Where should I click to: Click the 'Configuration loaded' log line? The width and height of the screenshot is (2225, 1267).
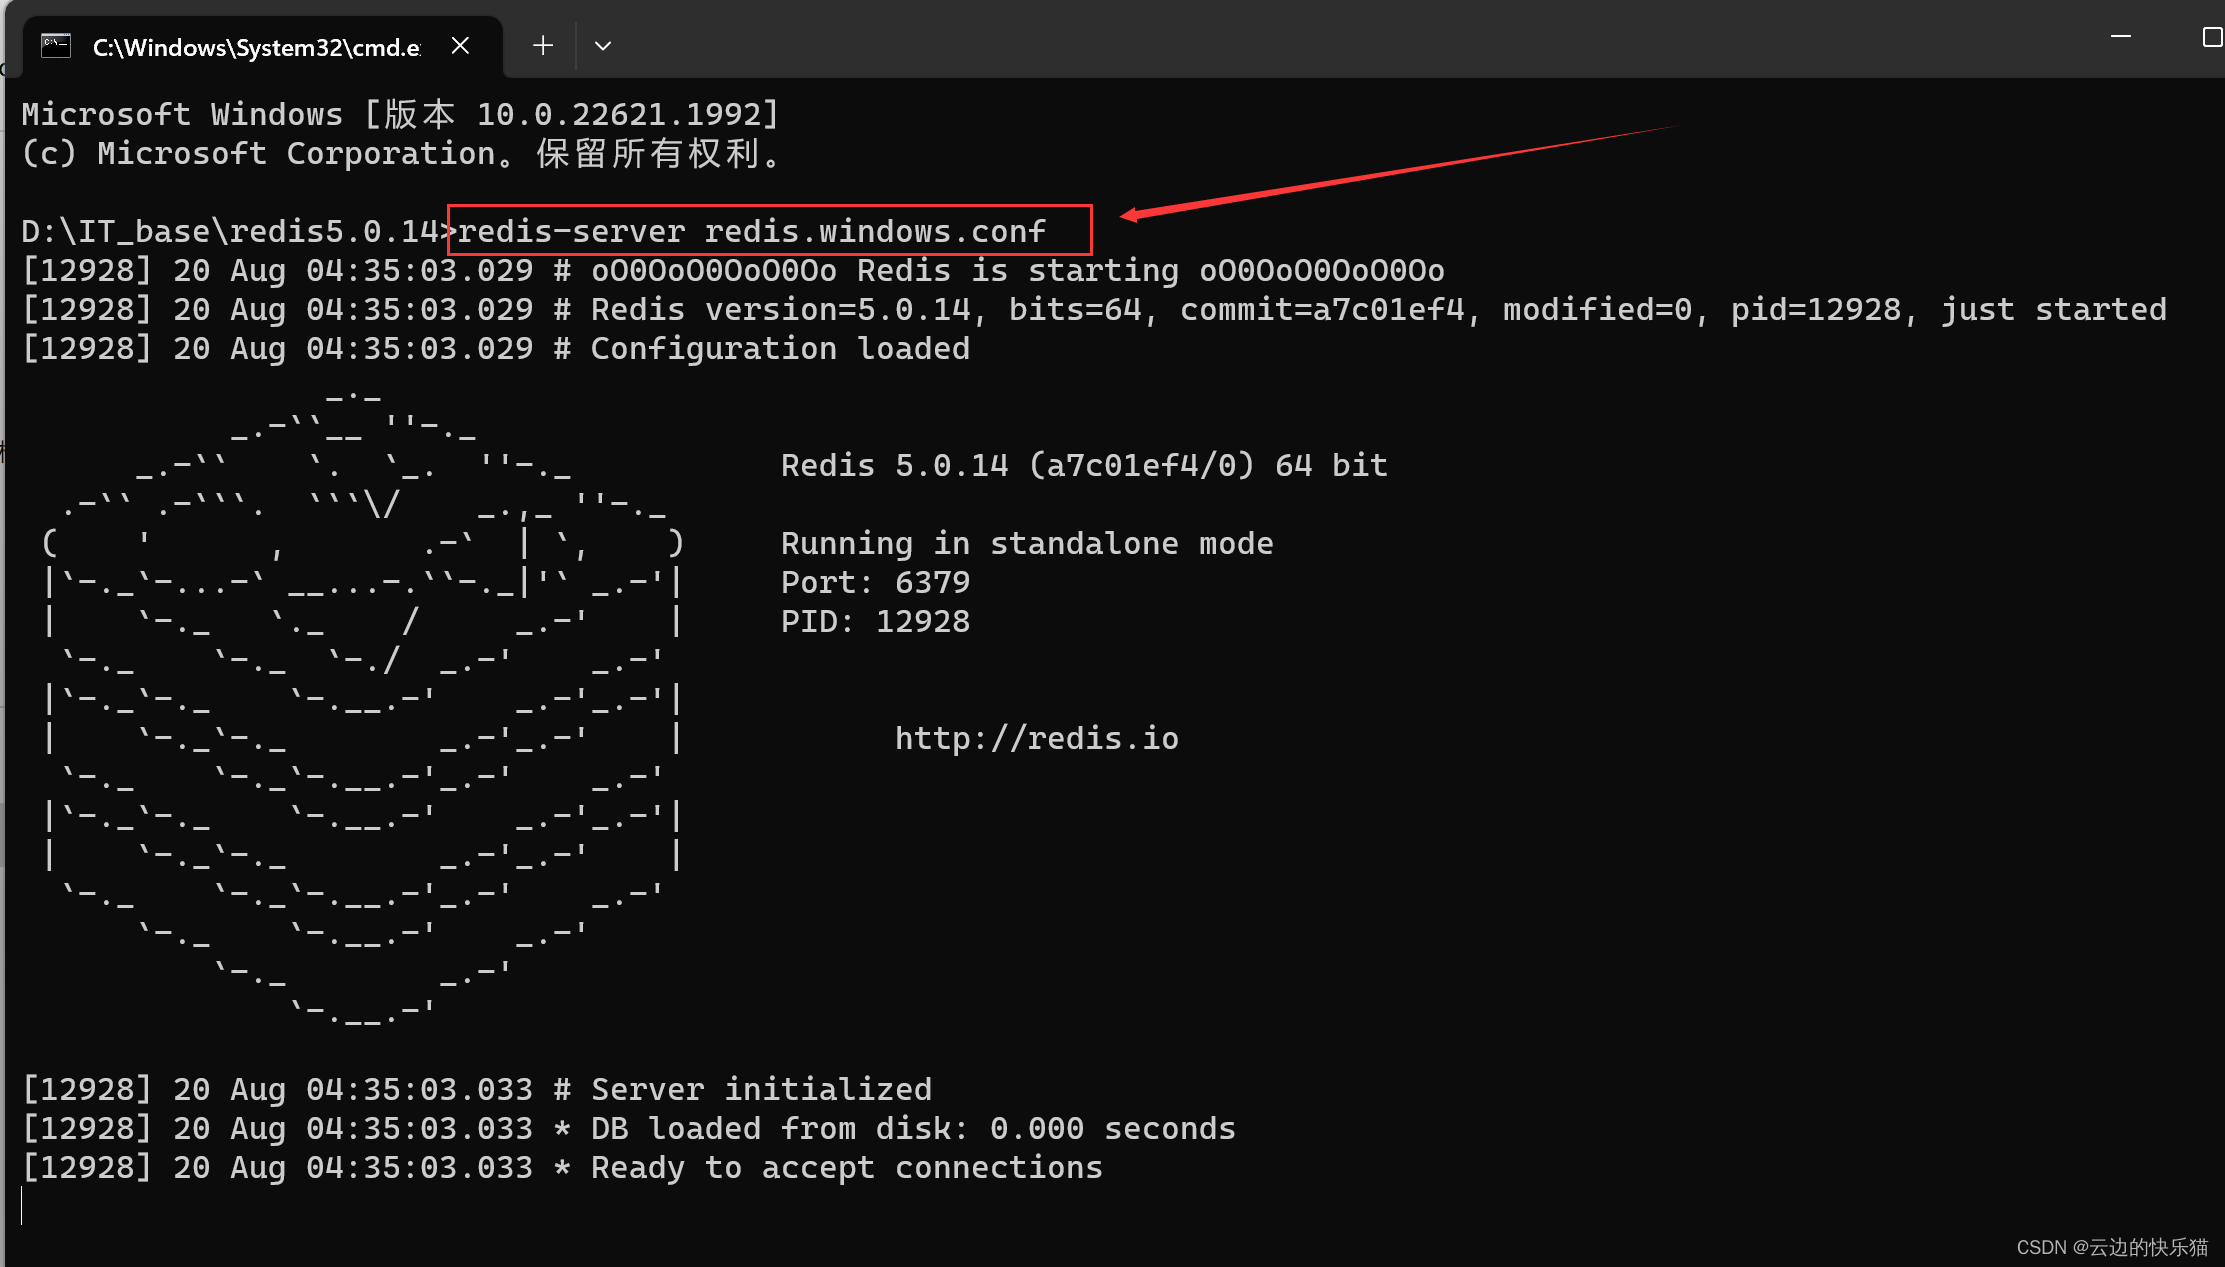(496, 348)
